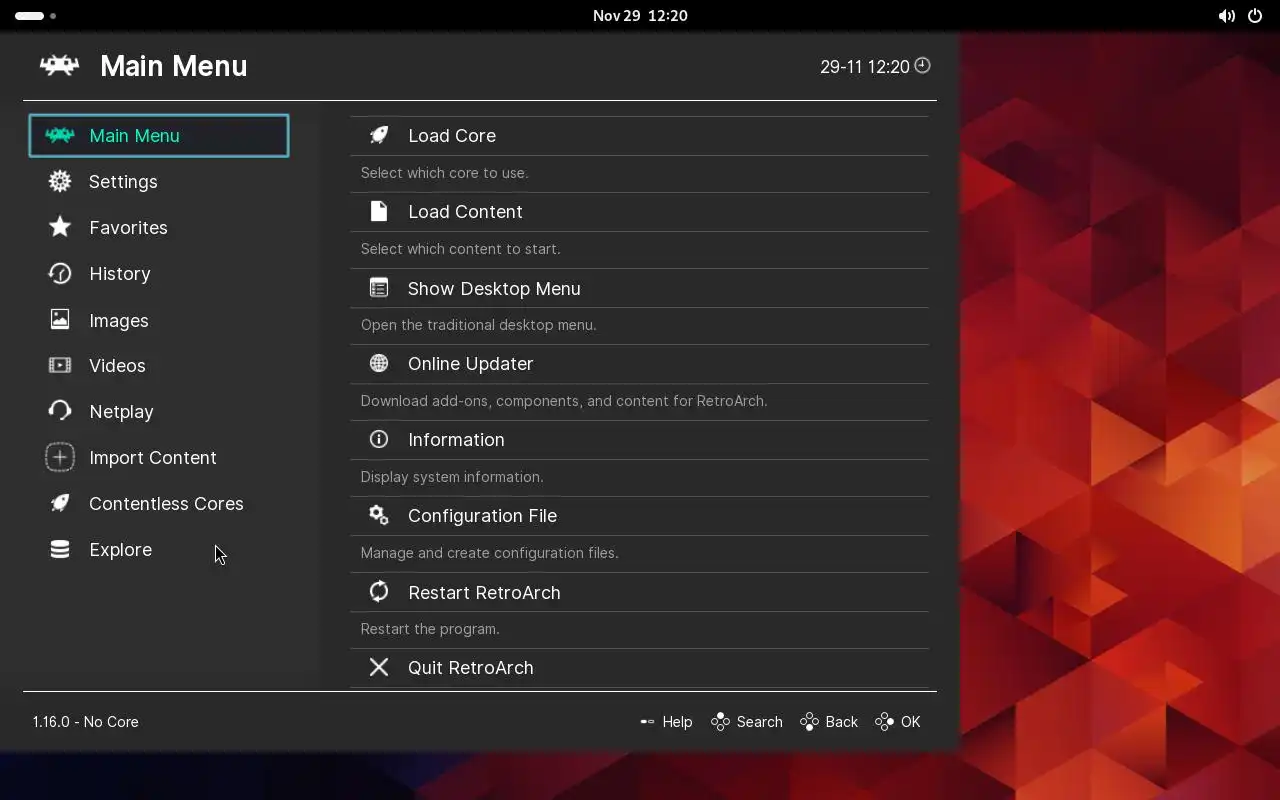The width and height of the screenshot is (1280, 800).
Task: Click the Quit RetroArch X icon
Action: [x=379, y=667]
